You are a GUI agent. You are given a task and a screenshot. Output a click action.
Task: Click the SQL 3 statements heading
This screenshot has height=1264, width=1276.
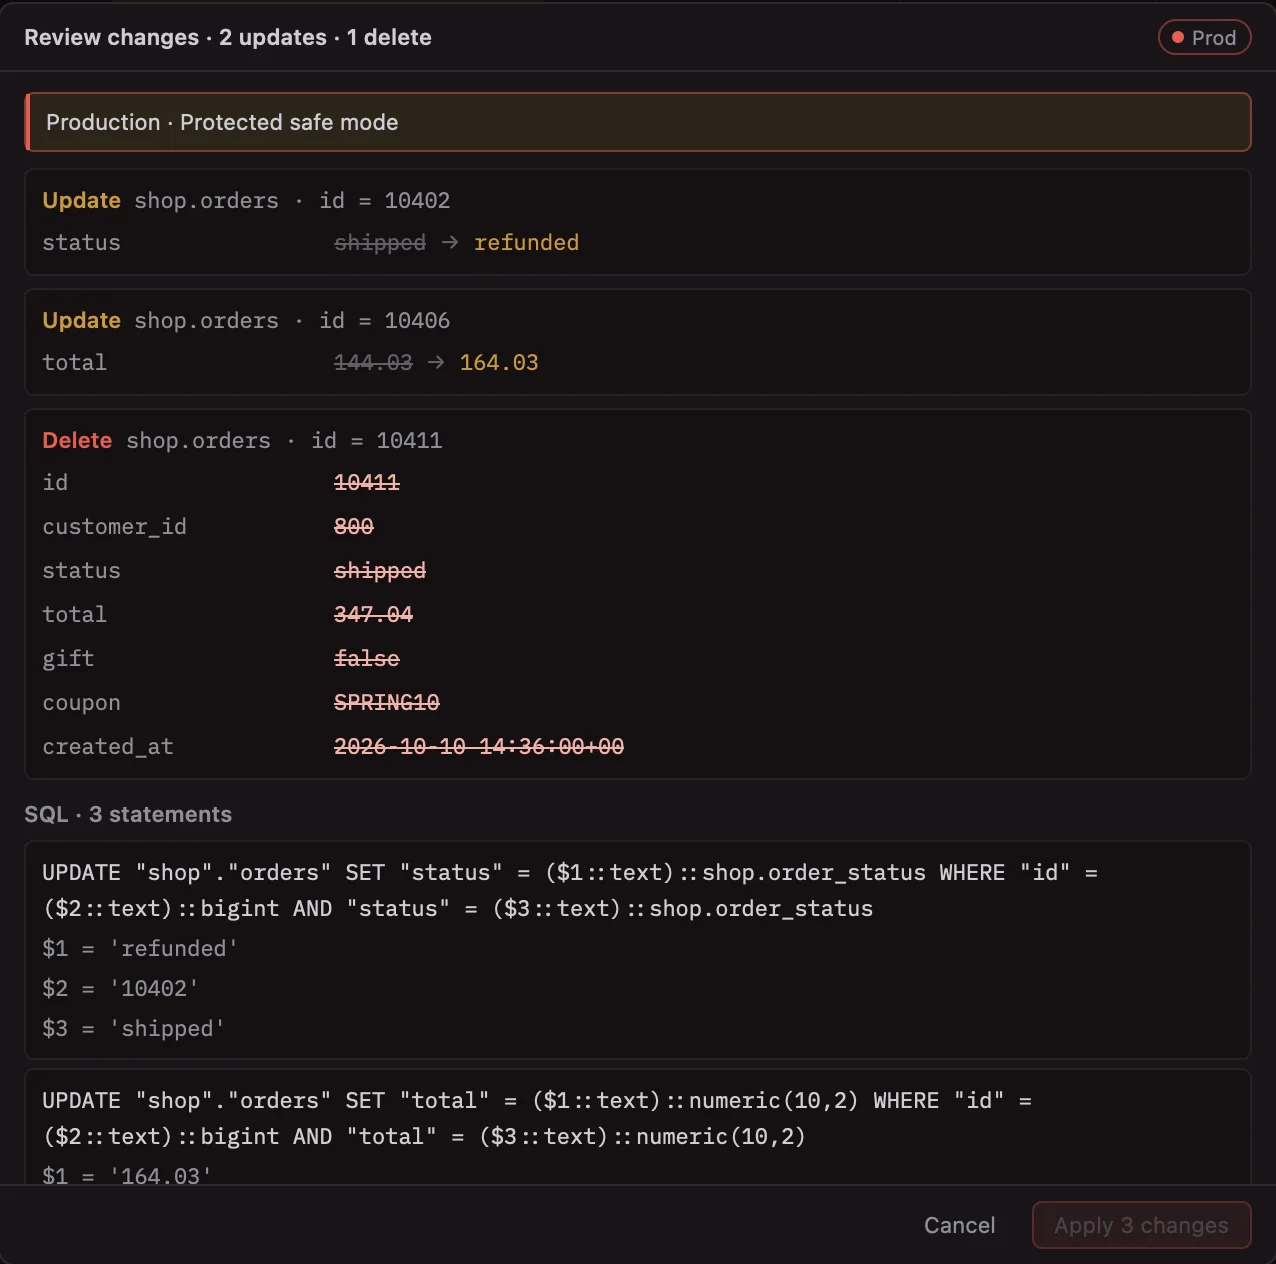tap(128, 814)
